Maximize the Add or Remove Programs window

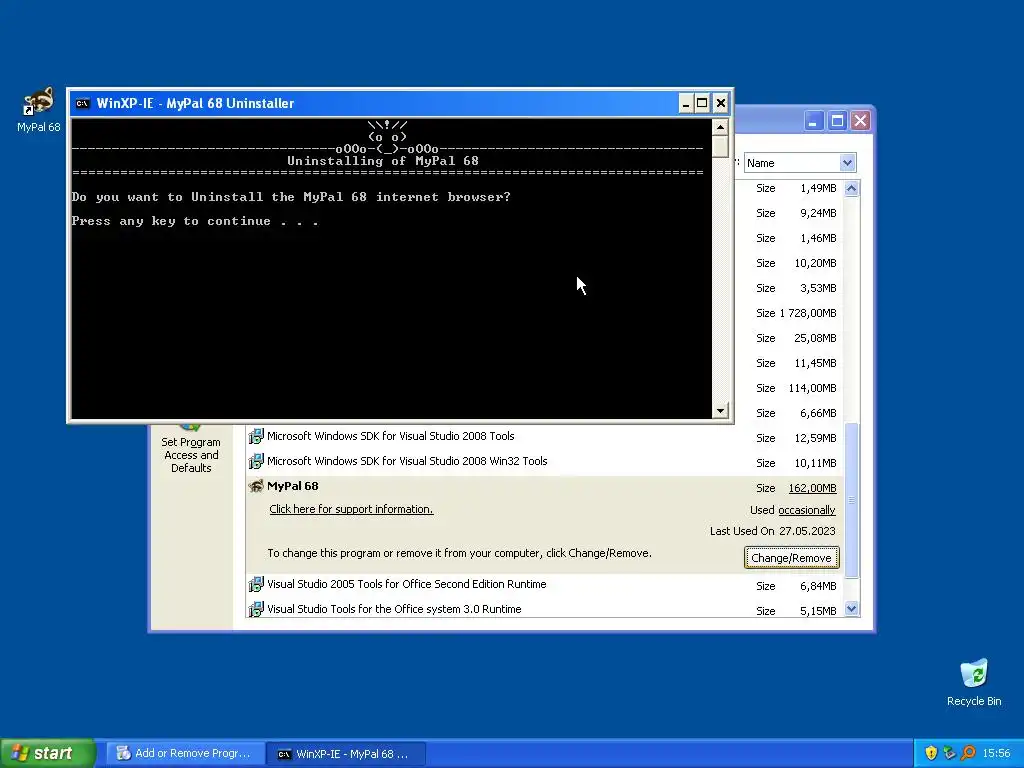(837, 121)
